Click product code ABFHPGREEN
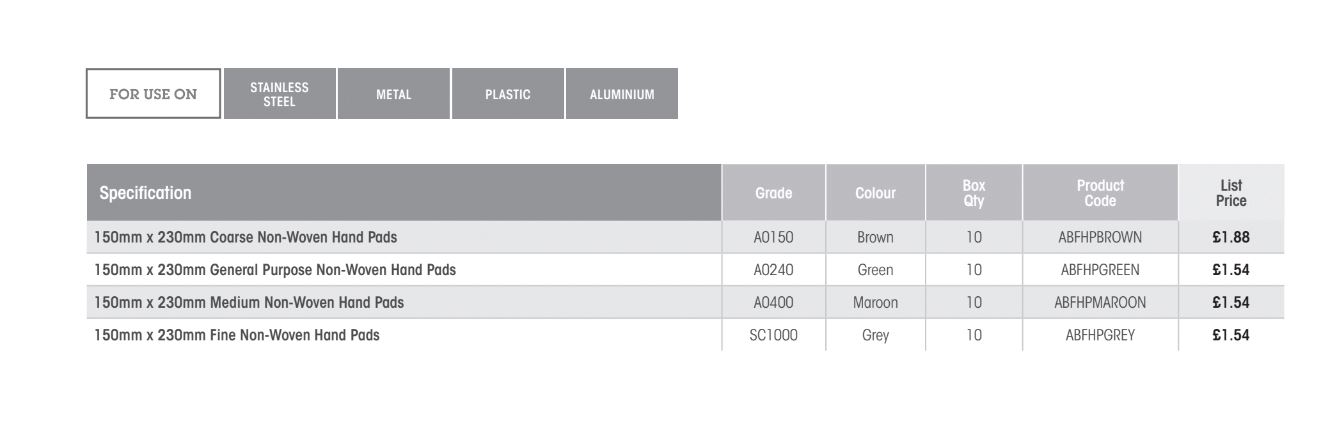The image size is (1341, 436). (1100, 269)
